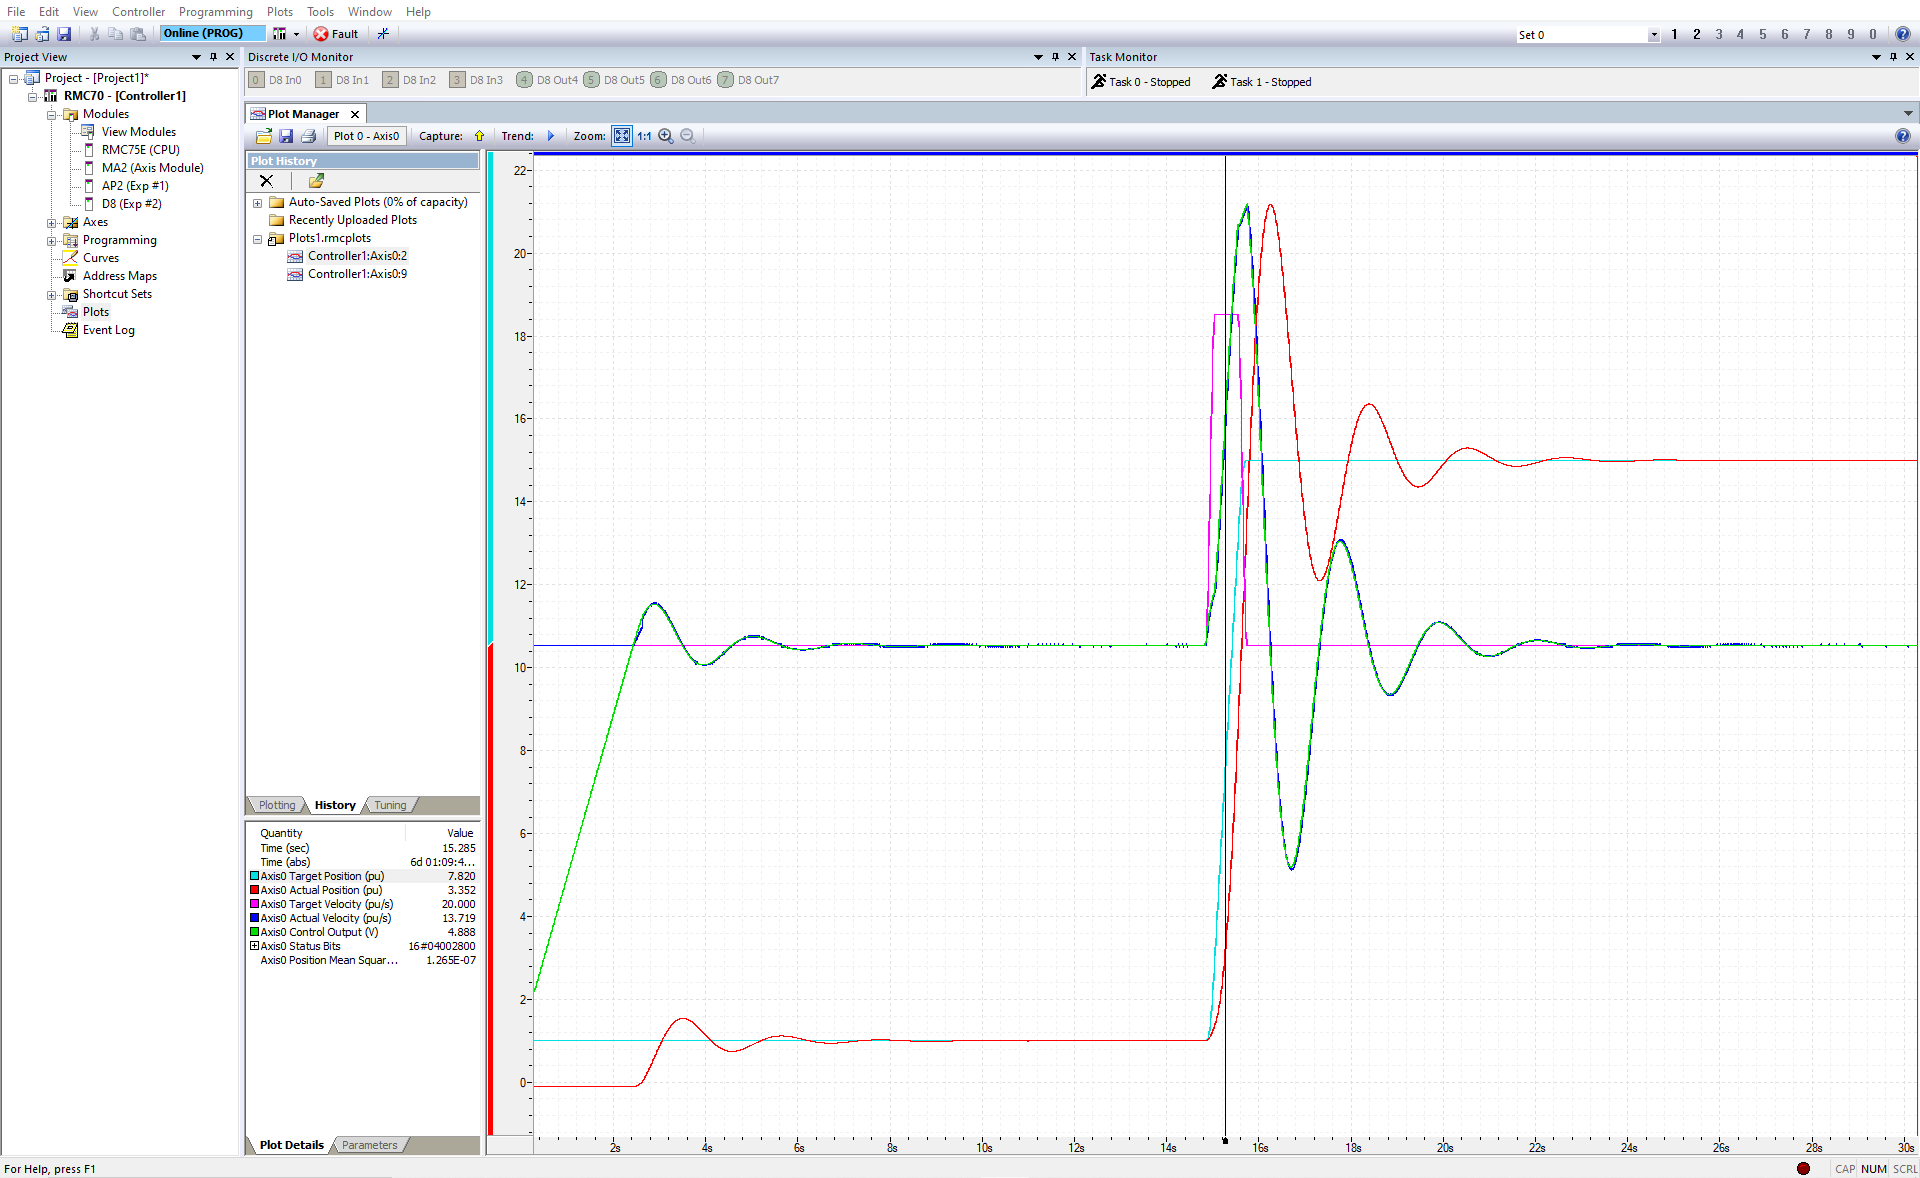This screenshot has height=1178, width=1920.
Task: Click the Plot 0 - Axis0 selector button
Action: click(366, 136)
